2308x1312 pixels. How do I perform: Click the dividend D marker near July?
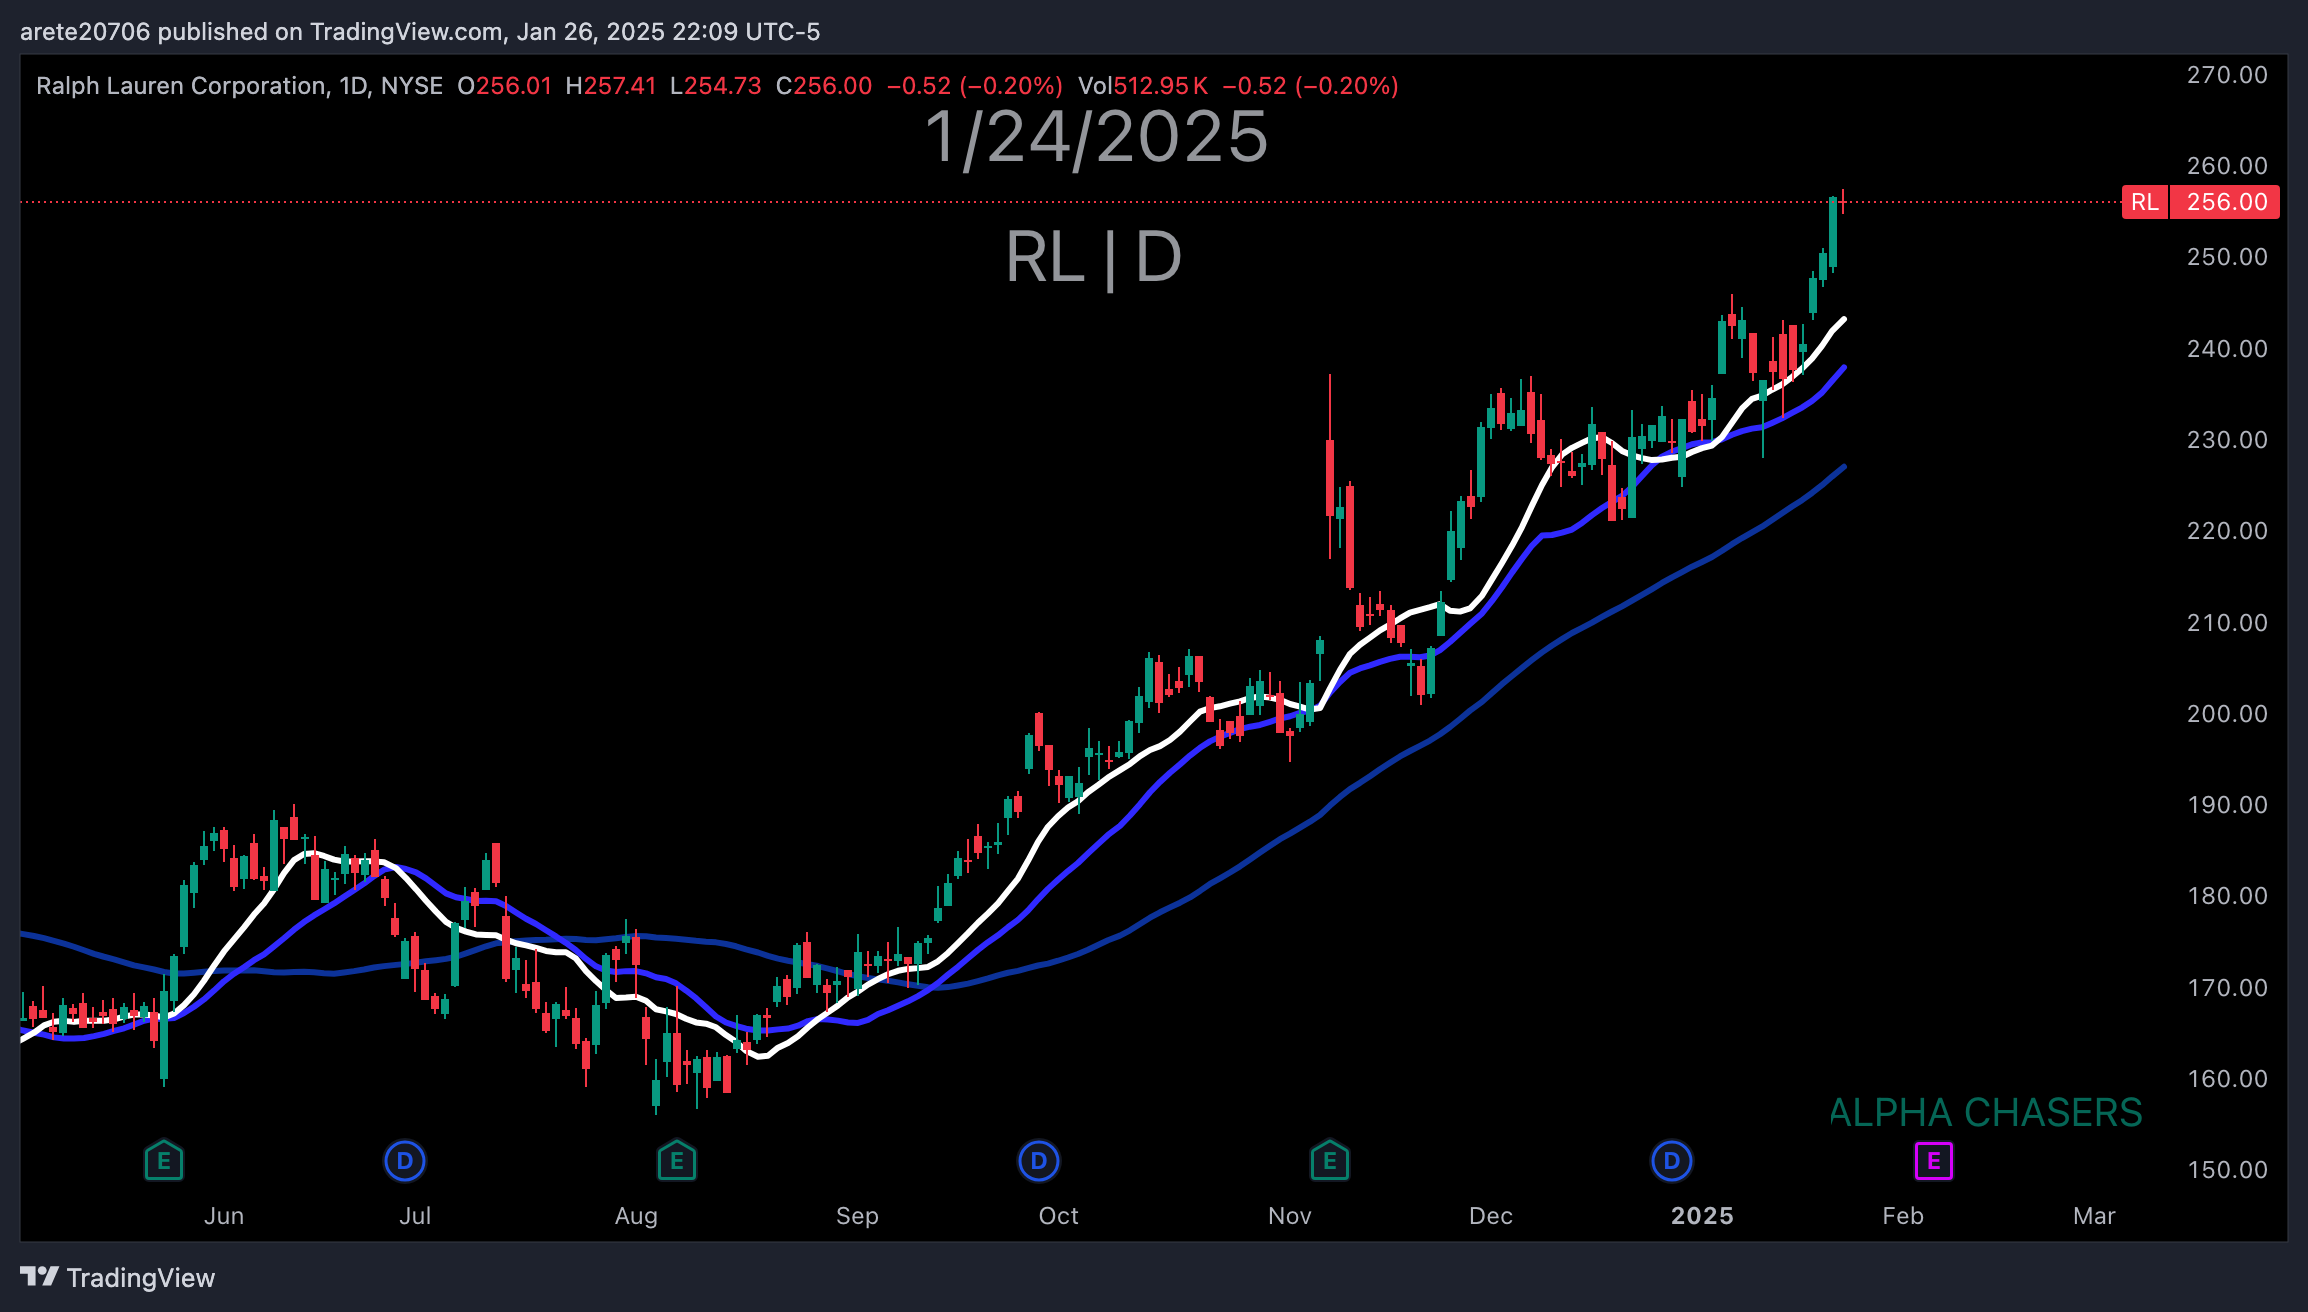click(x=405, y=1161)
